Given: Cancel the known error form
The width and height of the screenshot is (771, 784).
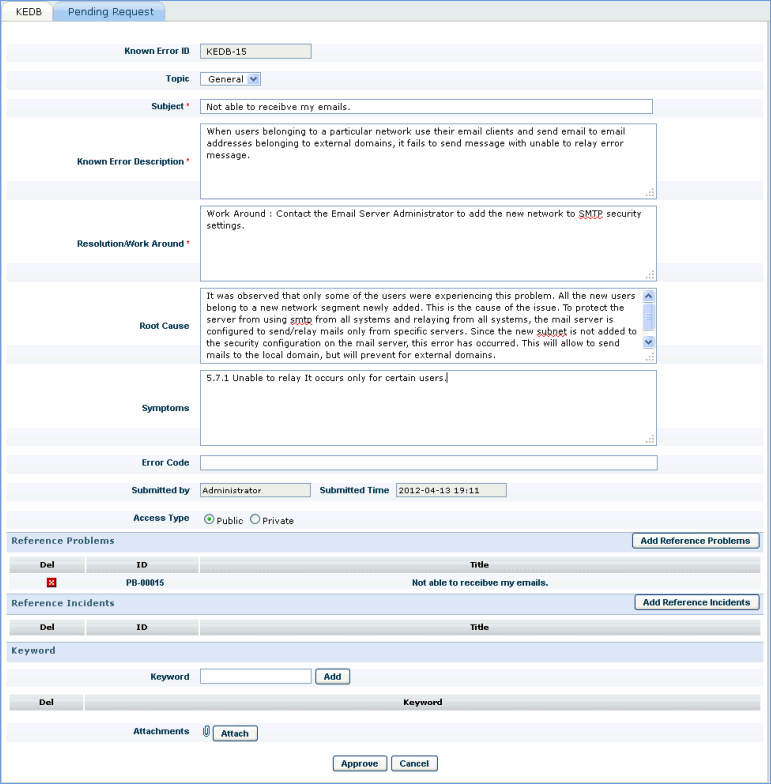Looking at the screenshot, I should (x=414, y=764).
